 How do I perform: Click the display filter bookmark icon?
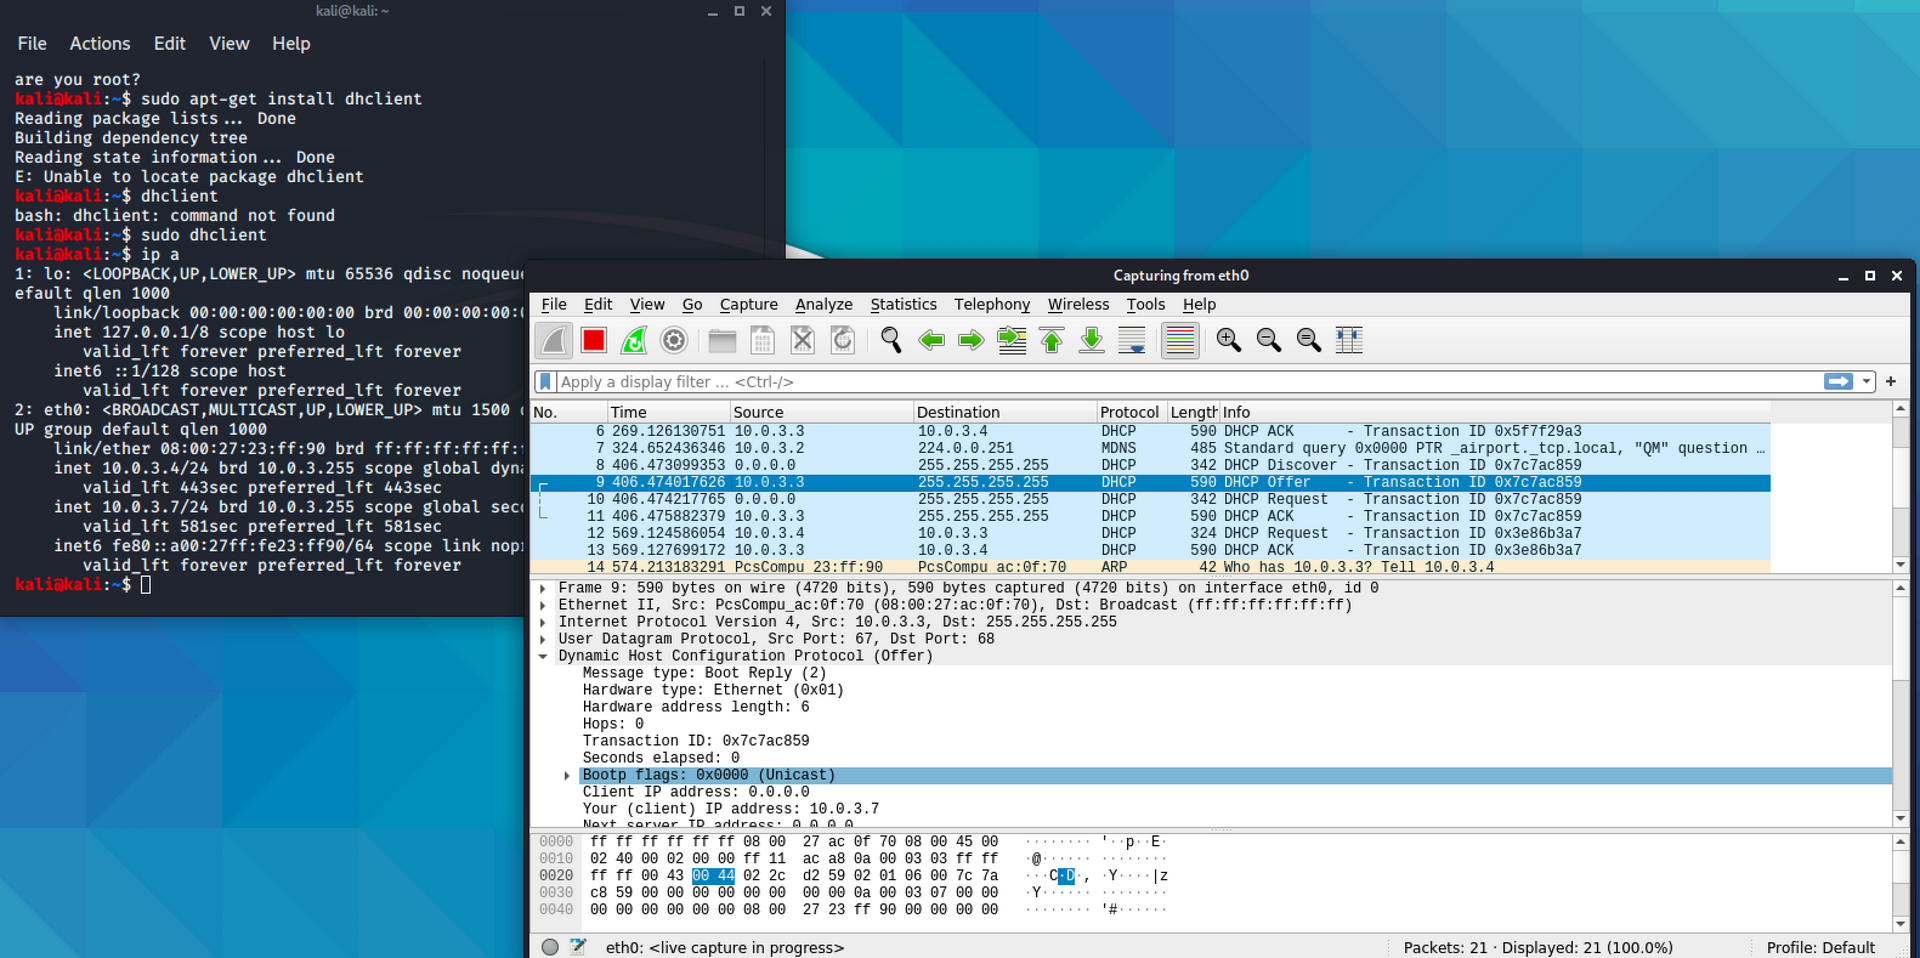coord(545,382)
